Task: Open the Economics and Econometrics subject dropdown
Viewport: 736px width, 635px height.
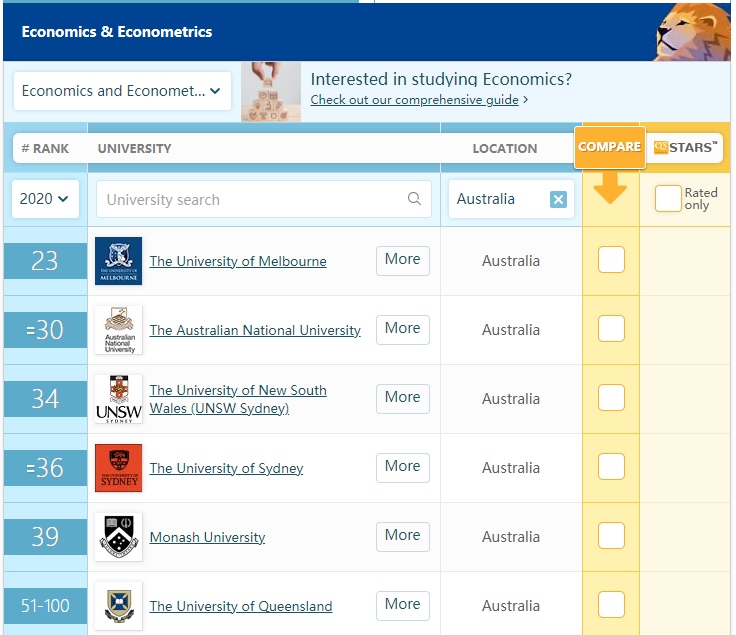Action: 122,91
